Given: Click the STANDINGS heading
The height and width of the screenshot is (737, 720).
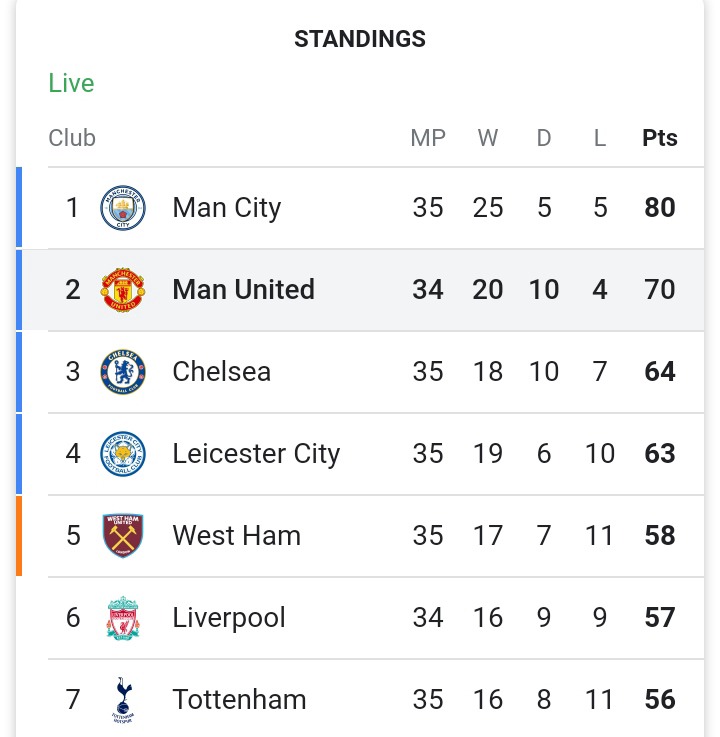Looking at the screenshot, I should pos(360,39).
